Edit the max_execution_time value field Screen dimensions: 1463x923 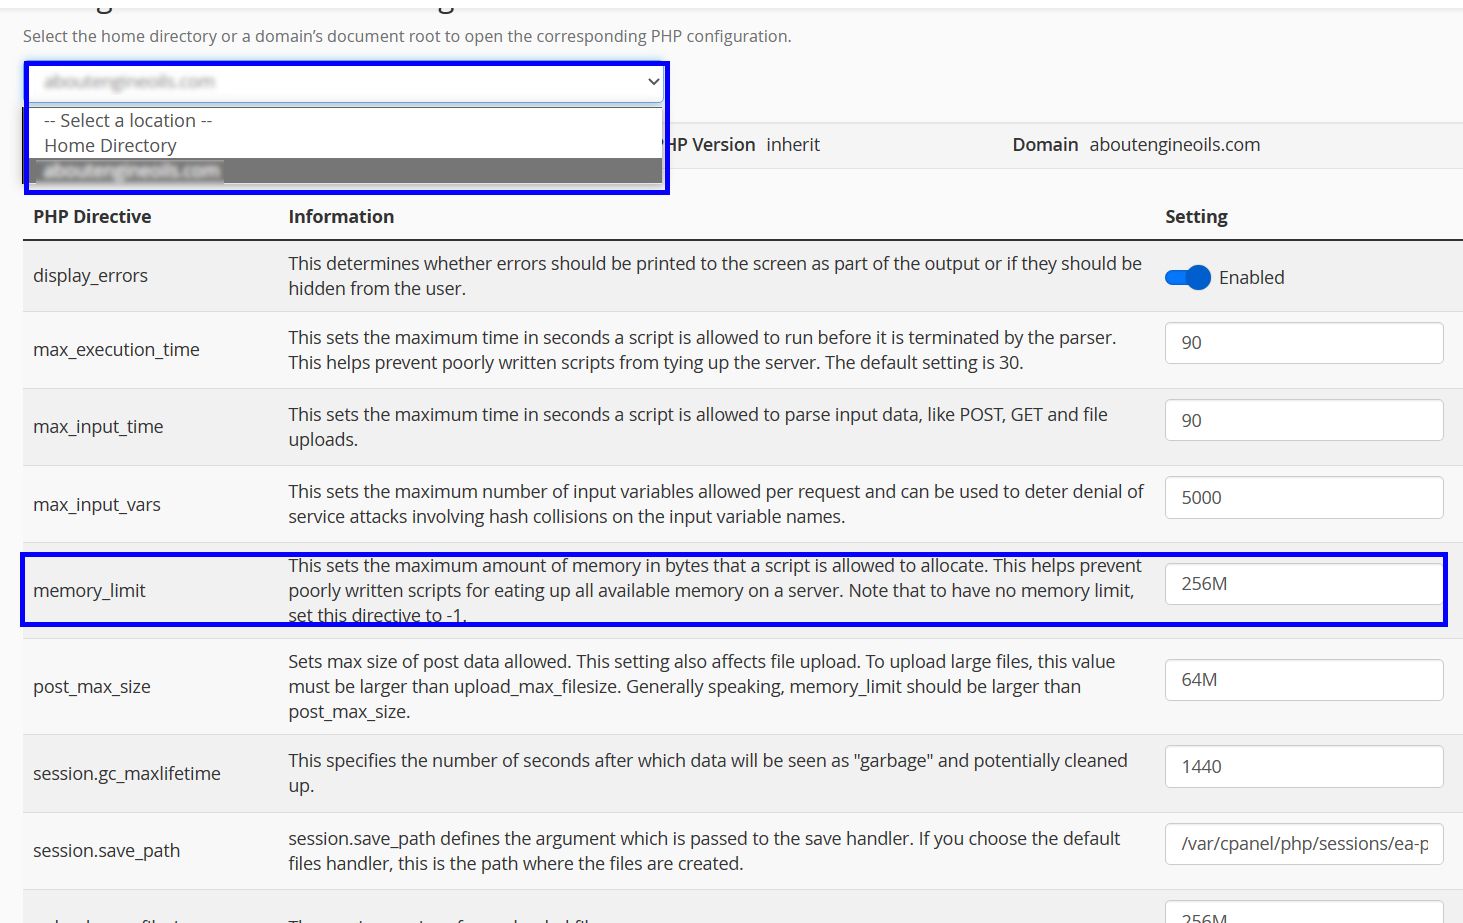[x=1304, y=343]
